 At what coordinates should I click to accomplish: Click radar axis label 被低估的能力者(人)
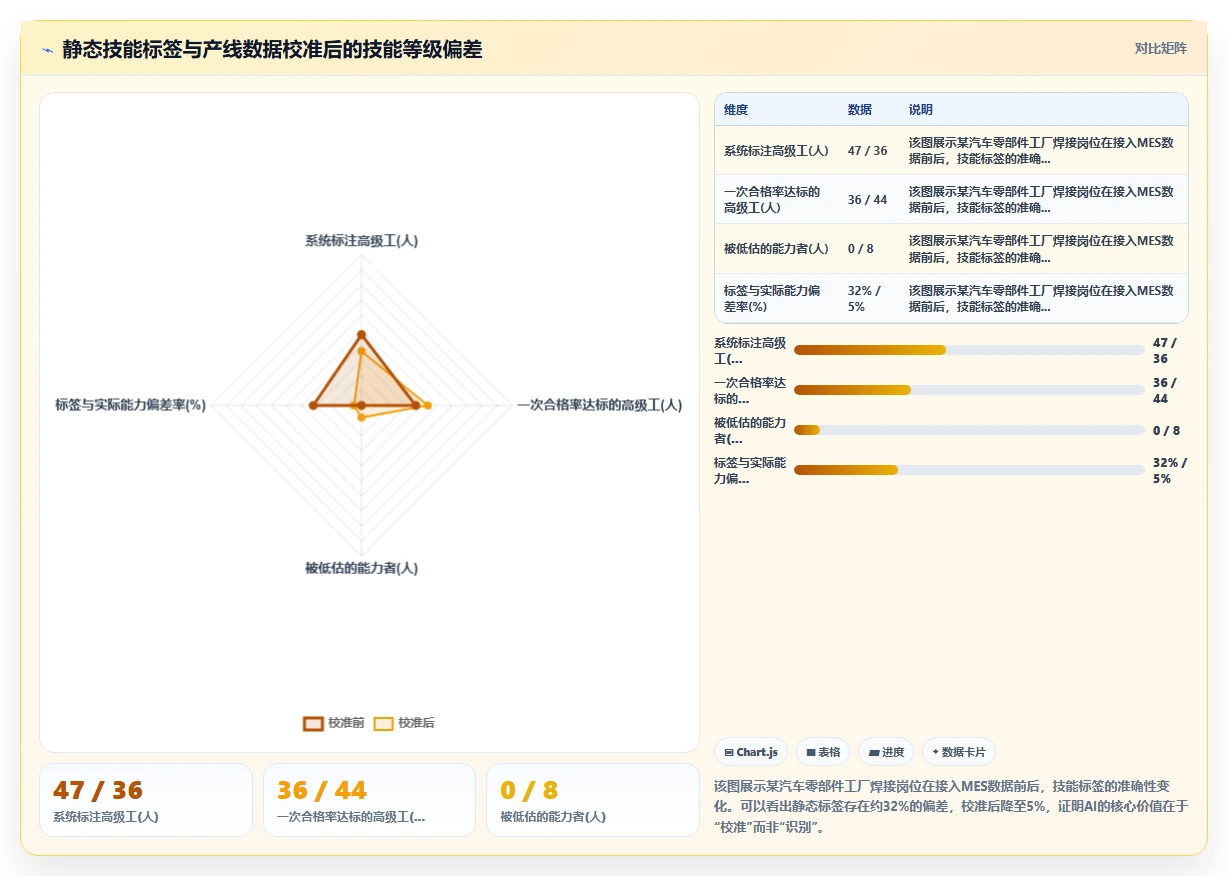point(361,568)
